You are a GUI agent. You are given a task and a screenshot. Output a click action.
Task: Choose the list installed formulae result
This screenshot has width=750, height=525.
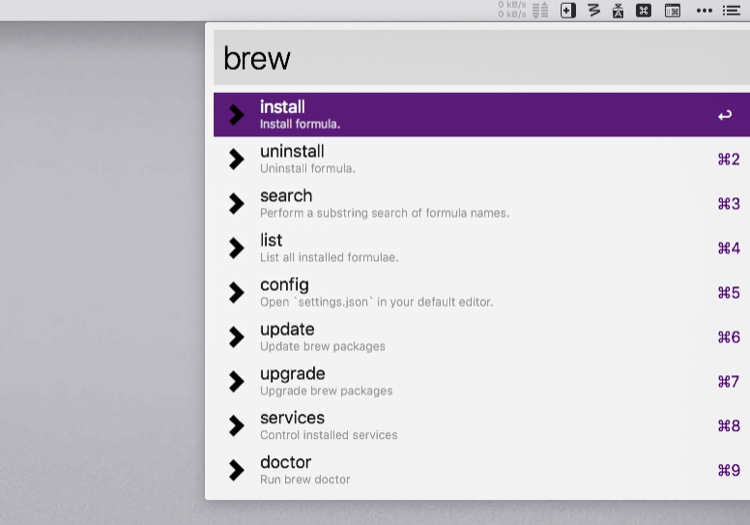point(482,248)
